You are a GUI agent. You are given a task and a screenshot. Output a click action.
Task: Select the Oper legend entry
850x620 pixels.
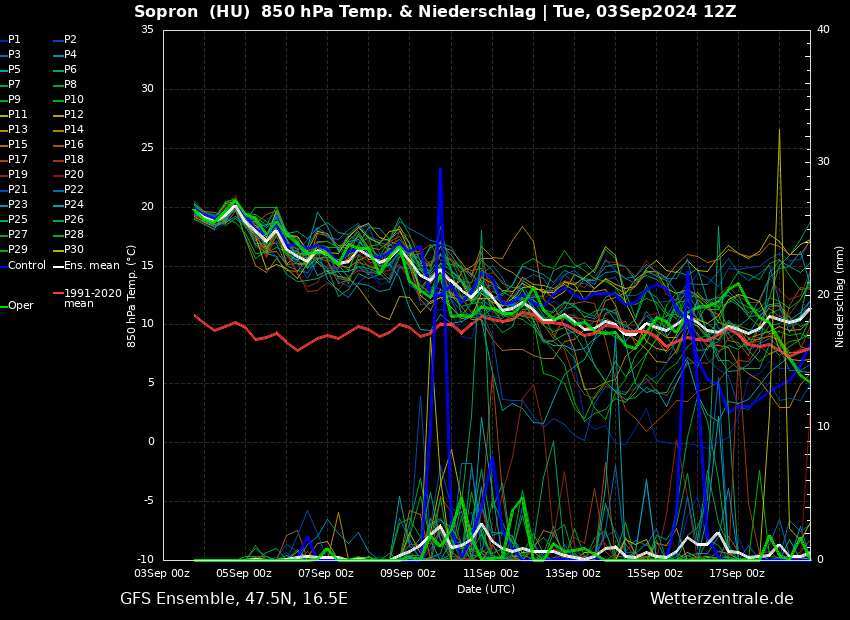tap(20, 306)
